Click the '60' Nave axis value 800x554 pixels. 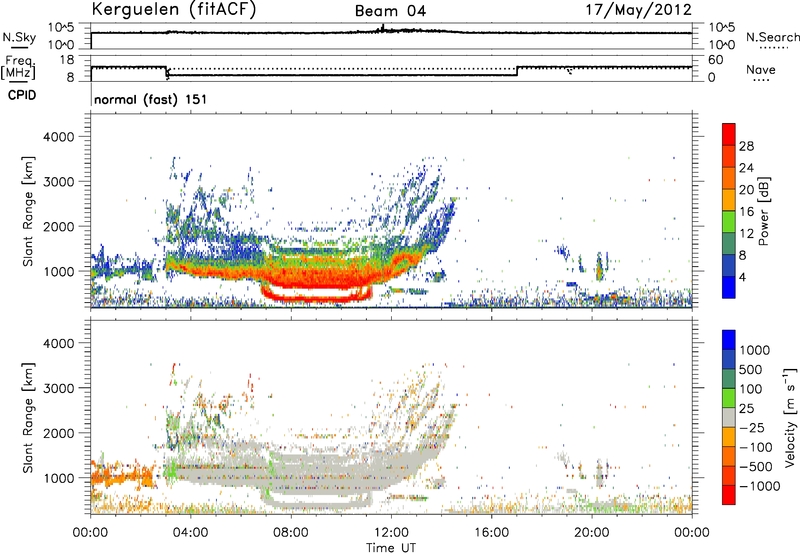(715, 60)
